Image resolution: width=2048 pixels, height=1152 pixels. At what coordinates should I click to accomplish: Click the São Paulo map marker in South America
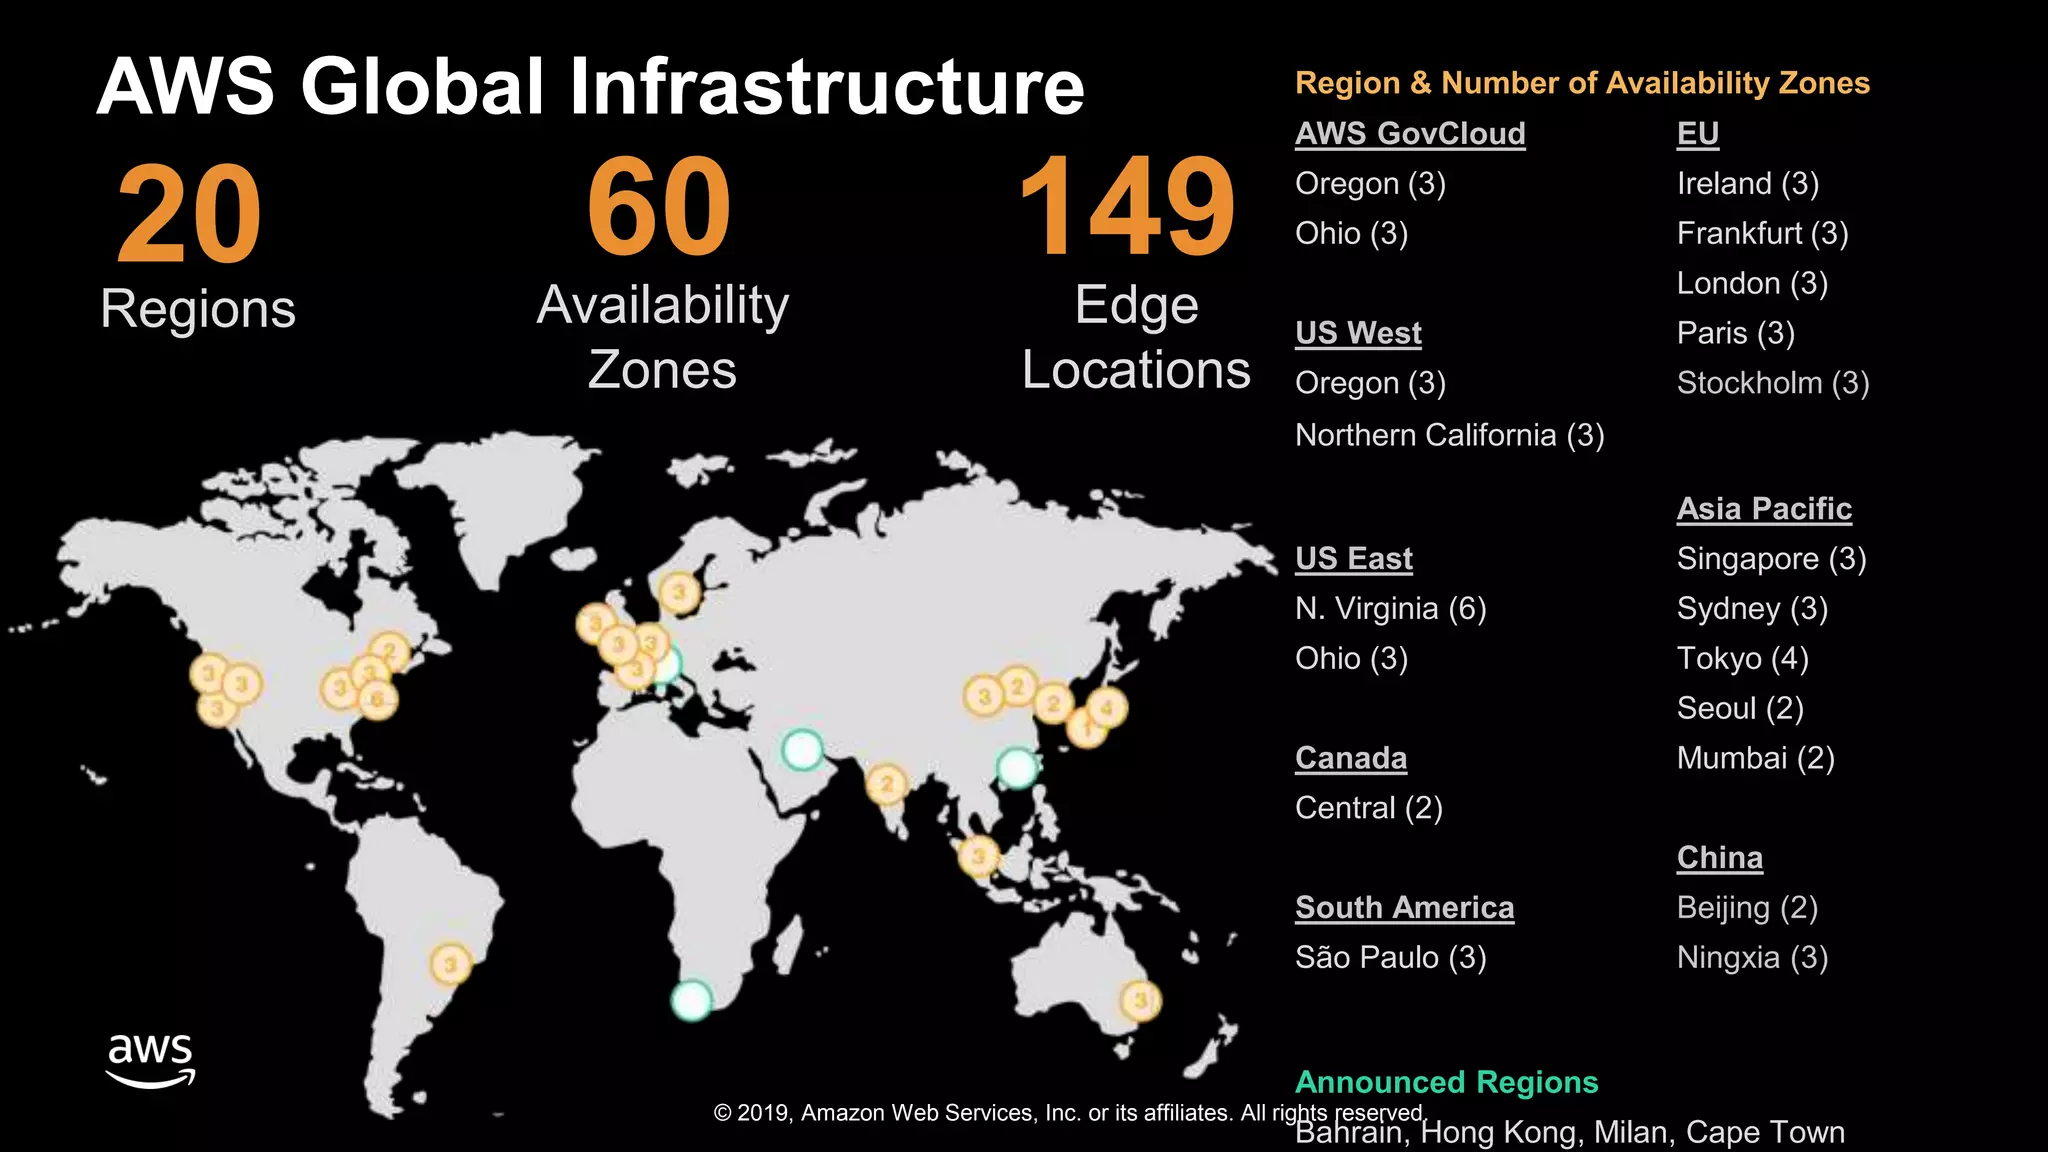pyautogui.click(x=450, y=965)
